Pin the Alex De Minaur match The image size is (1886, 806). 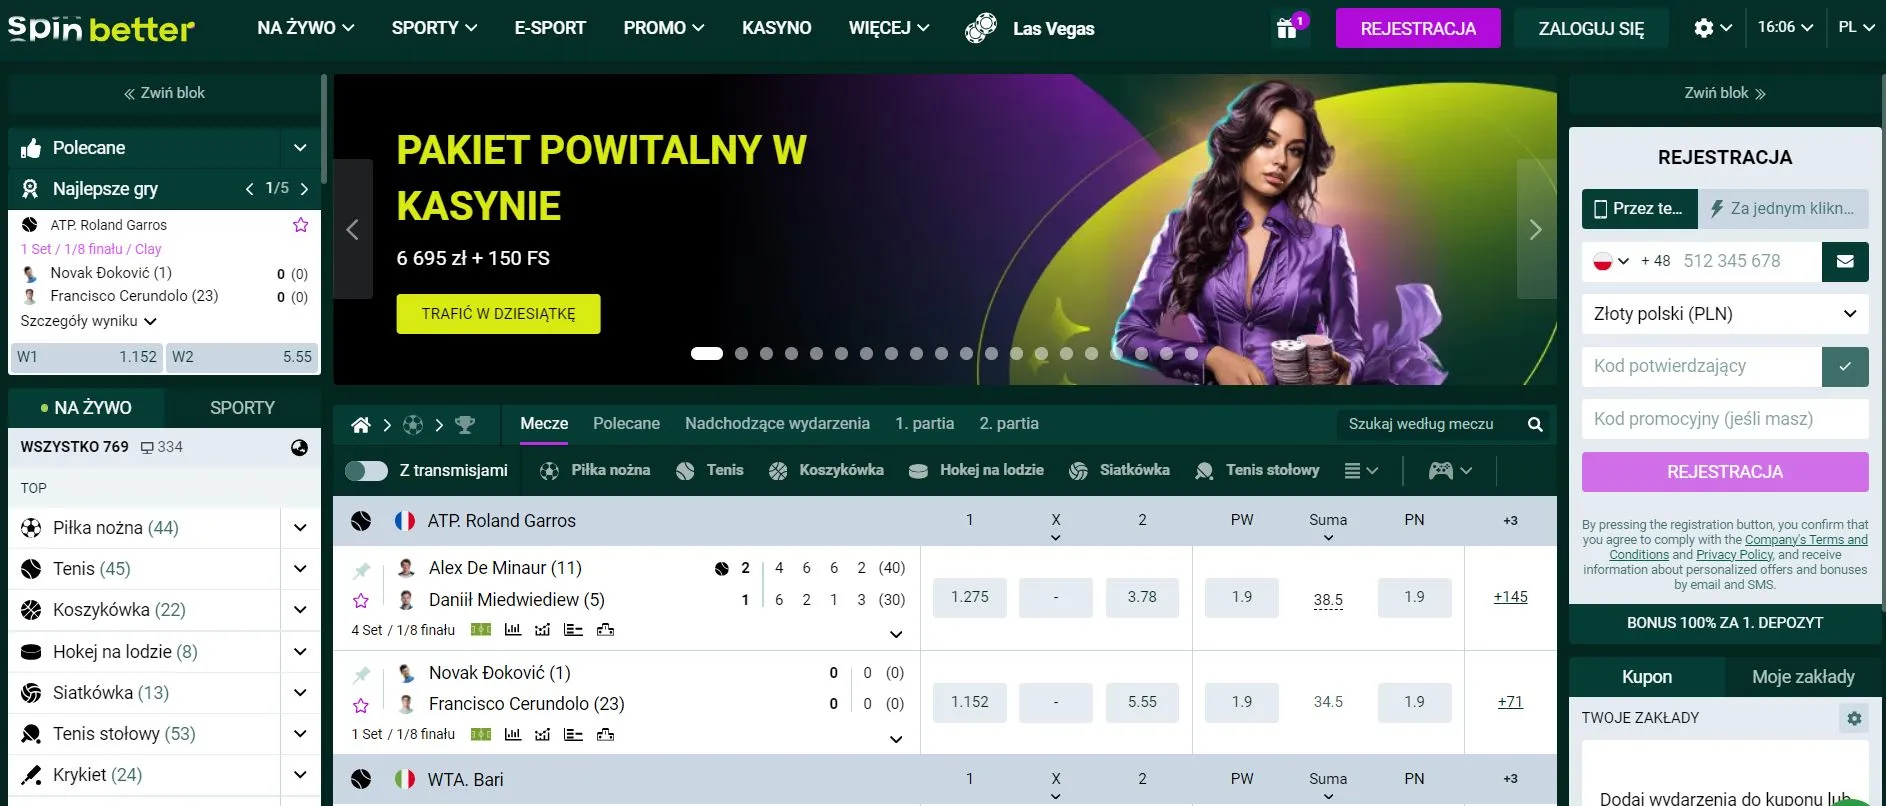click(361, 570)
